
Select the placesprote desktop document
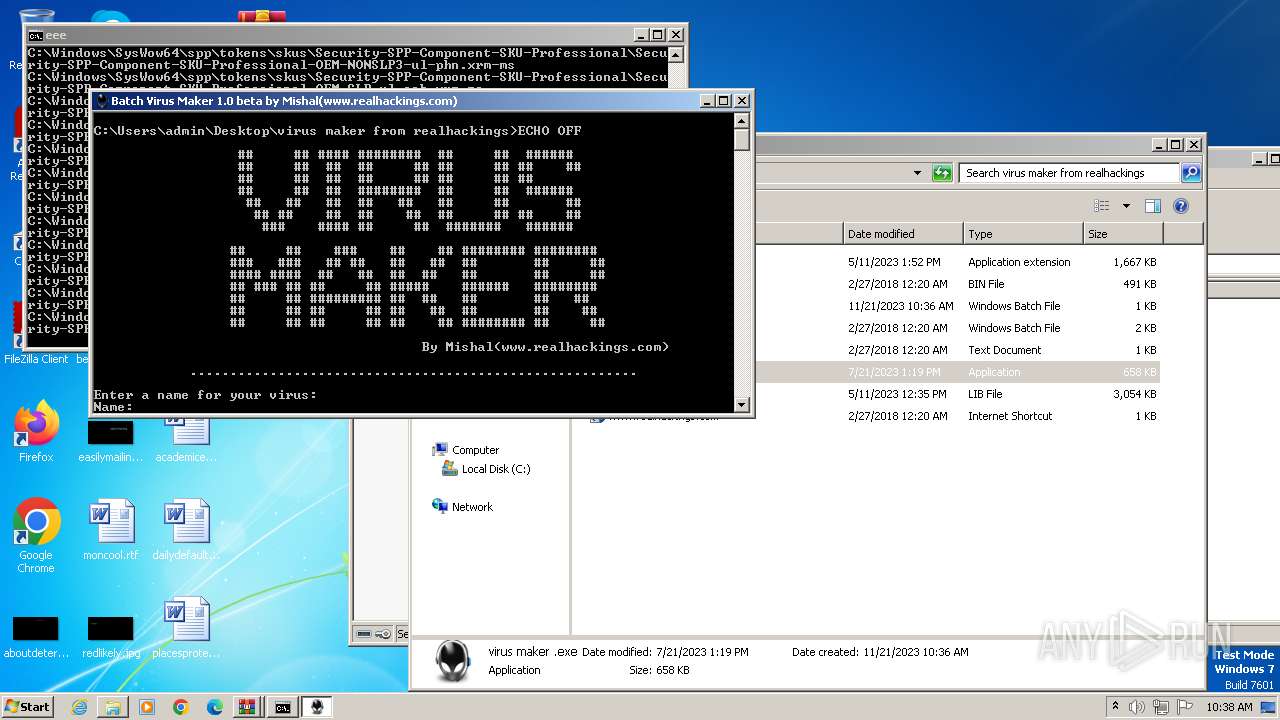click(x=186, y=628)
